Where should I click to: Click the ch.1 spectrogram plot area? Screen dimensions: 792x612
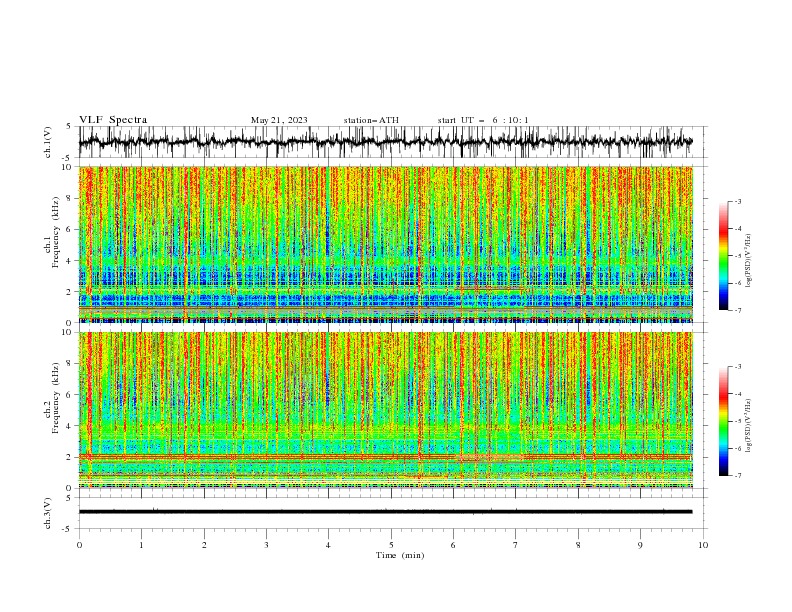coord(386,244)
